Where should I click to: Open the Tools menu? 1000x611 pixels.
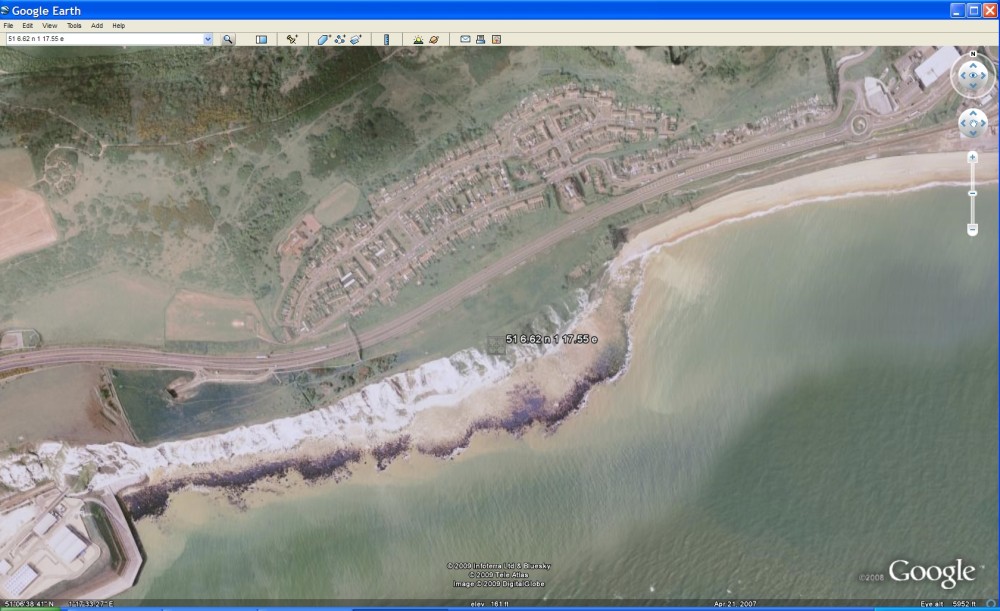[x=74, y=25]
